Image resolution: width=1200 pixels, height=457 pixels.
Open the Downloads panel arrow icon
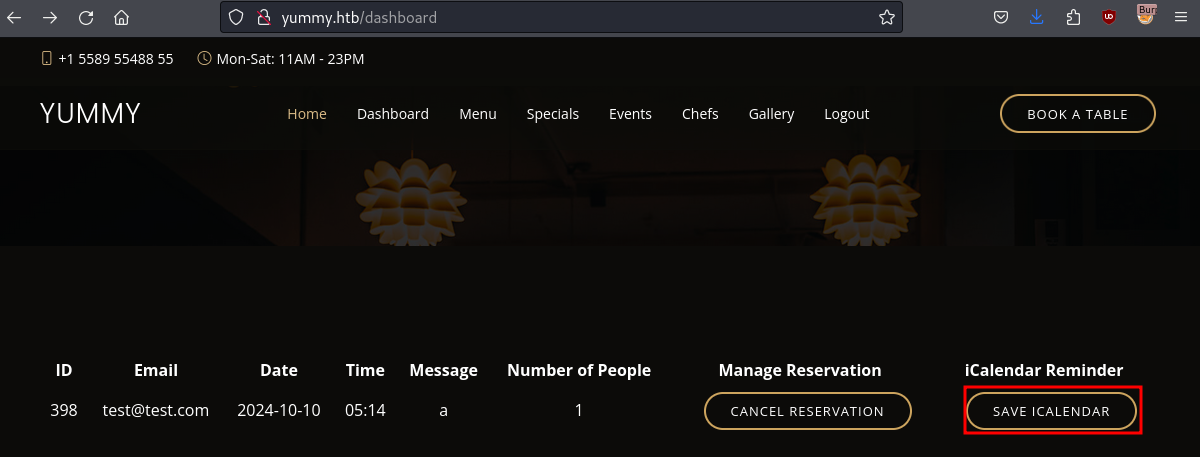pos(1037,17)
